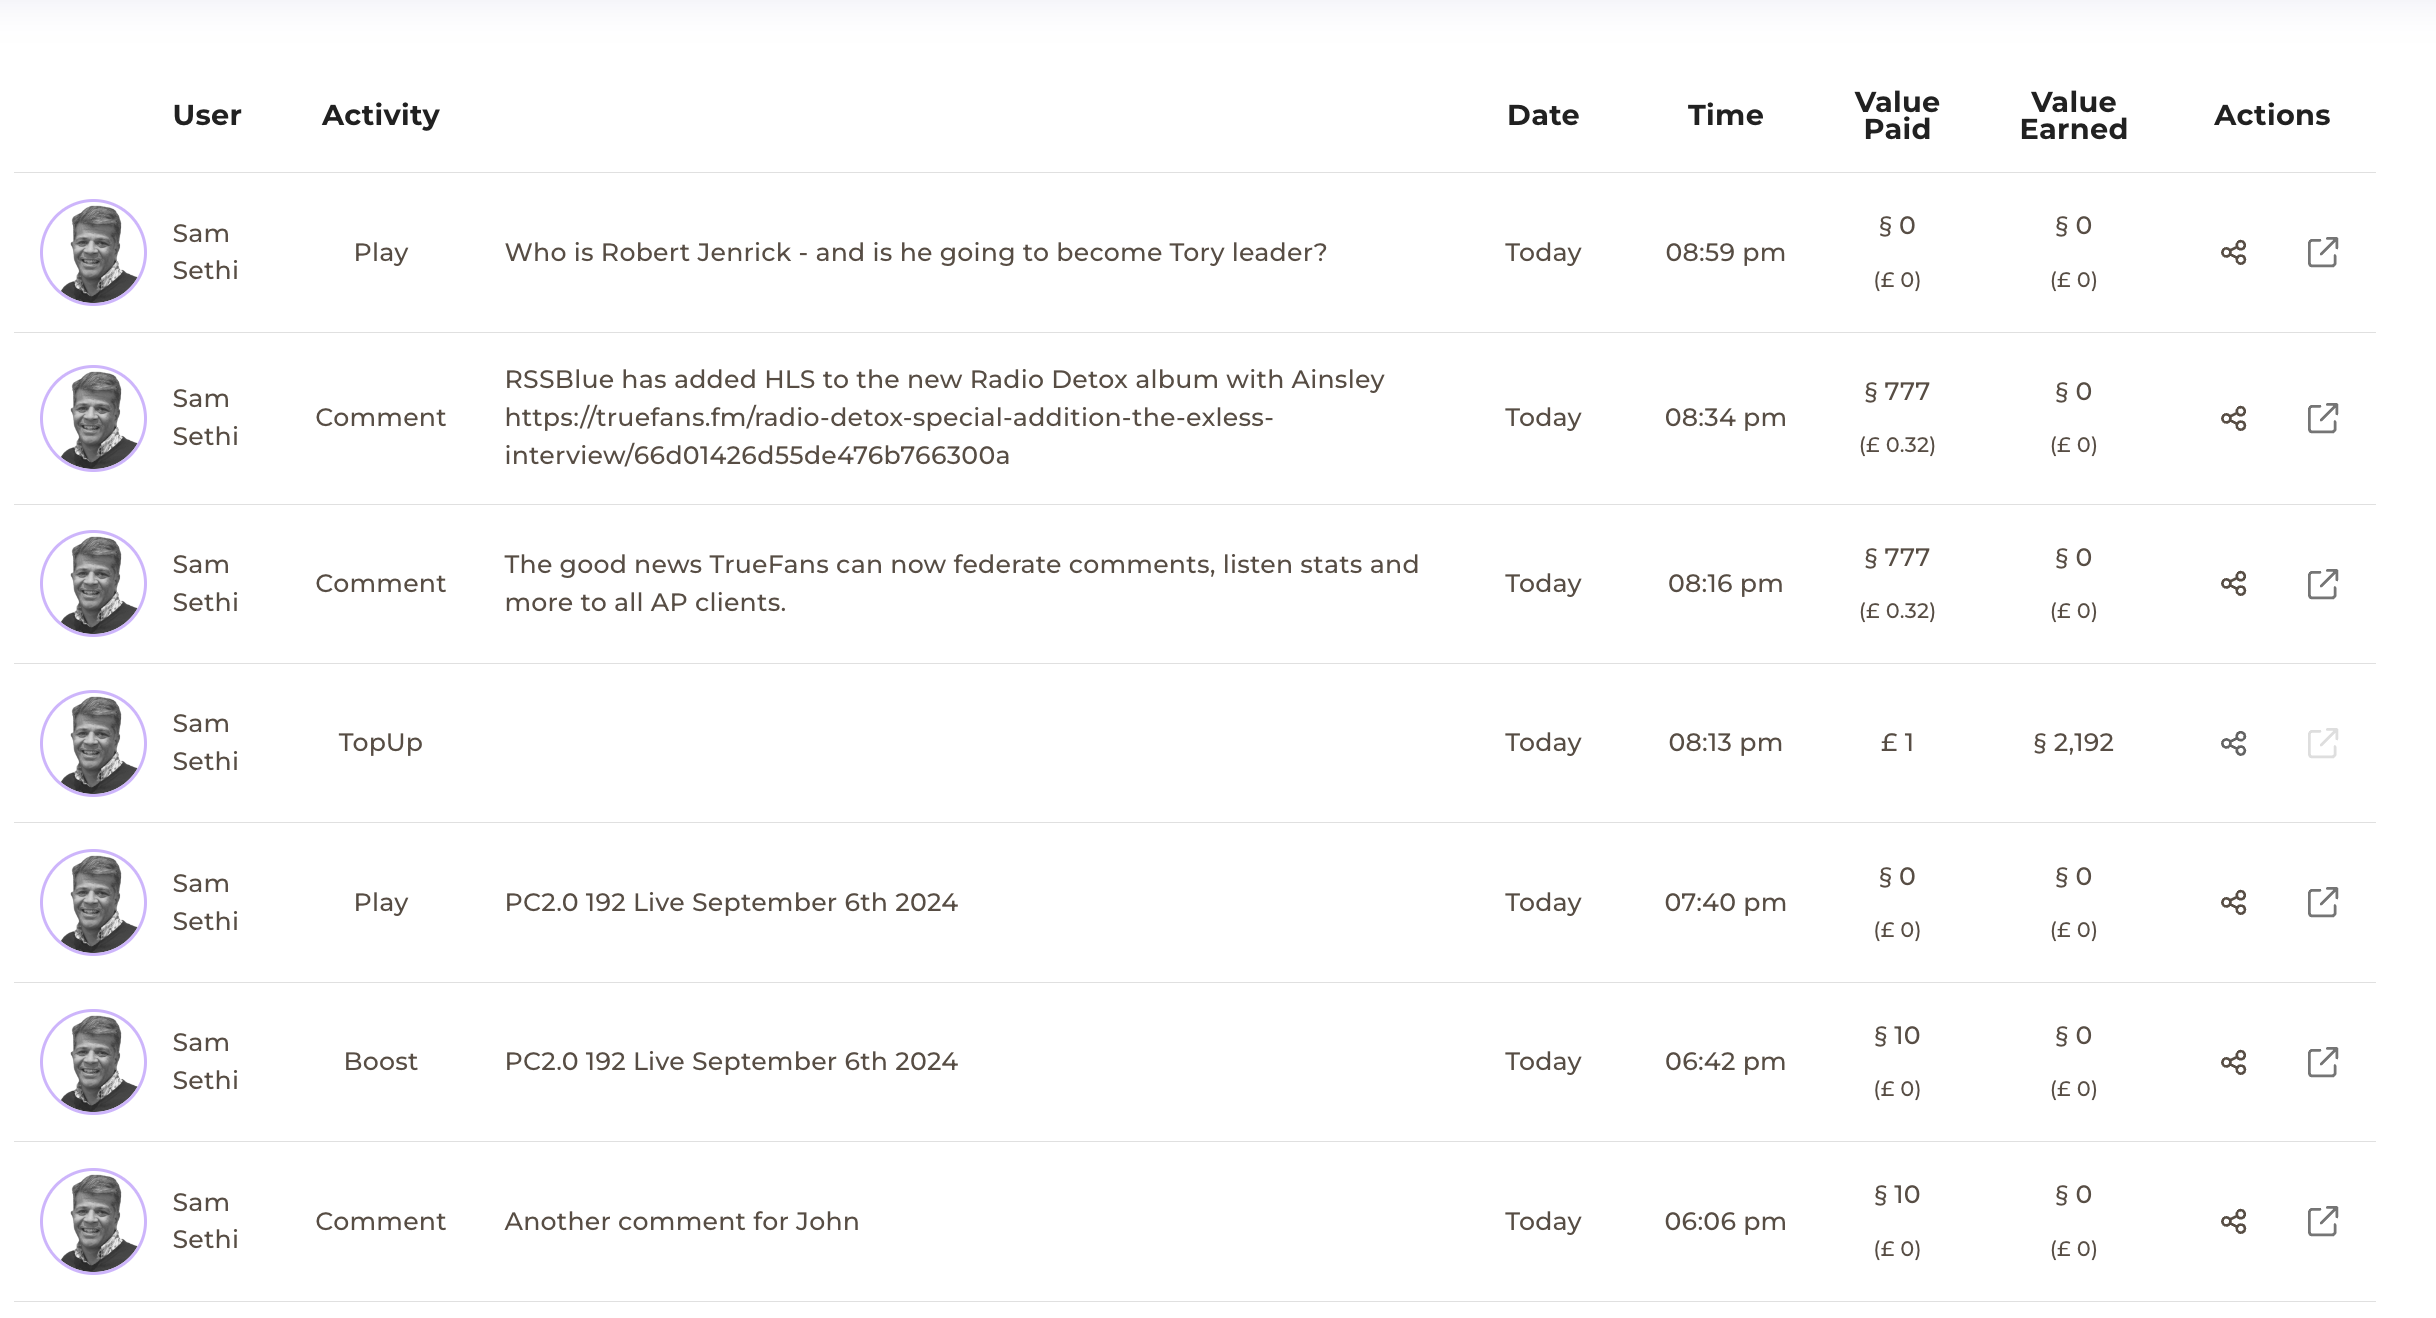
Task: Open 'Another comment for John' text
Action: tap(681, 1221)
